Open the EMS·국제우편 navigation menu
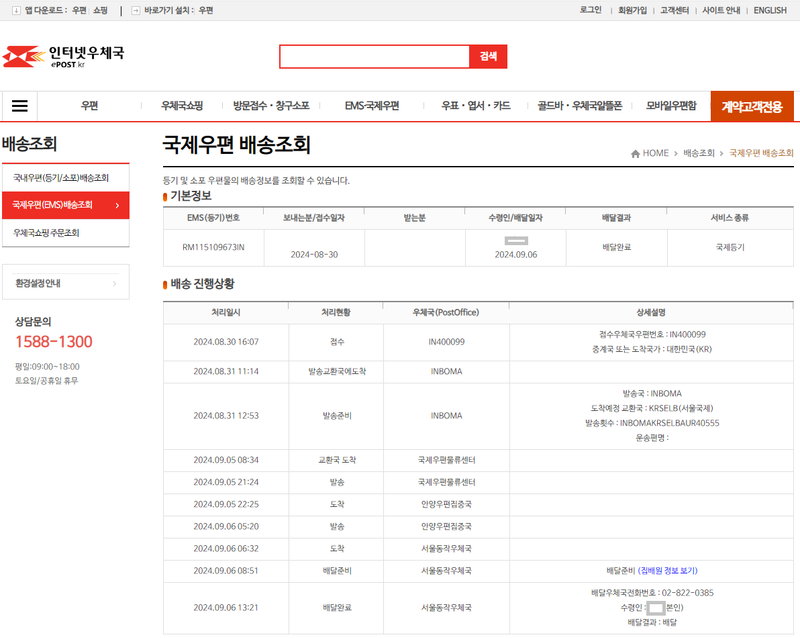 tap(371, 106)
